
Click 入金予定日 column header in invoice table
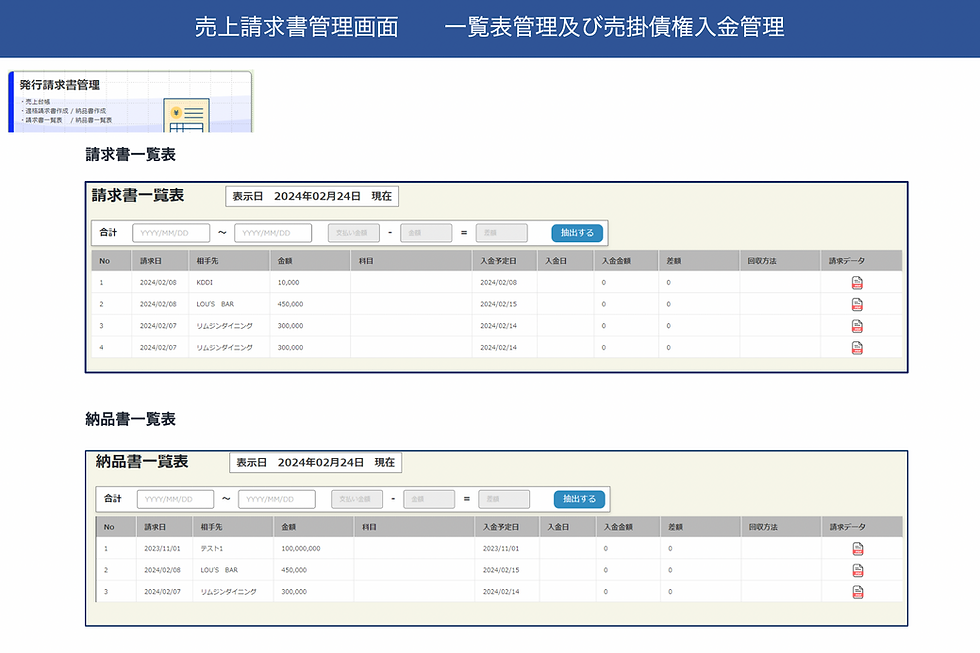(x=498, y=261)
